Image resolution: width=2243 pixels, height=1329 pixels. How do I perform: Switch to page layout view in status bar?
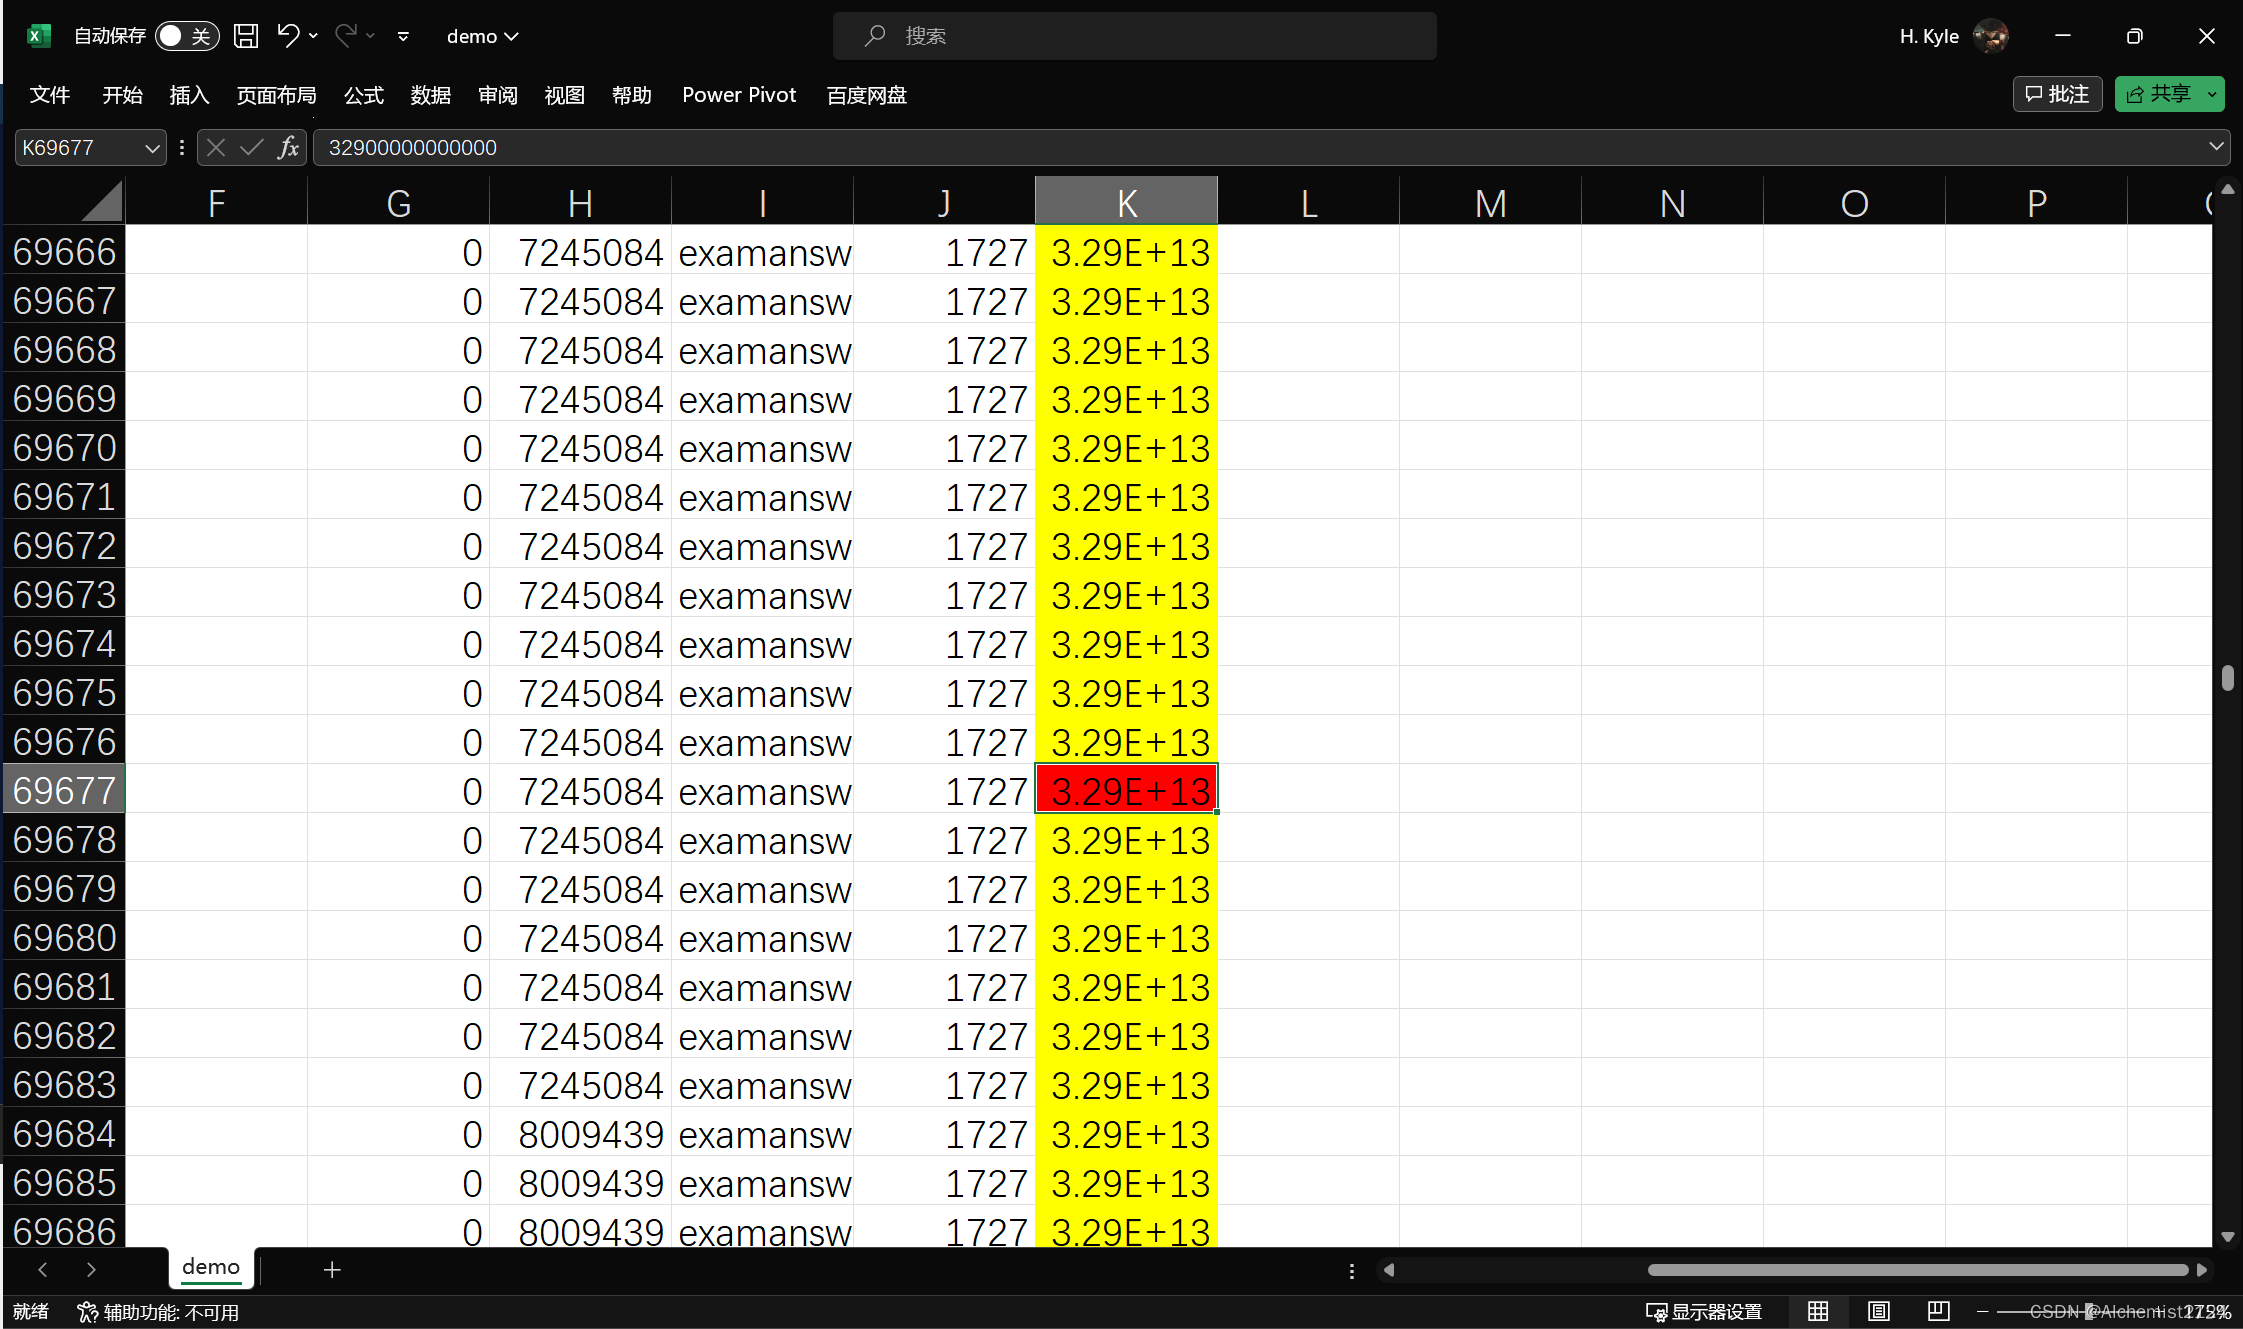[1878, 1311]
